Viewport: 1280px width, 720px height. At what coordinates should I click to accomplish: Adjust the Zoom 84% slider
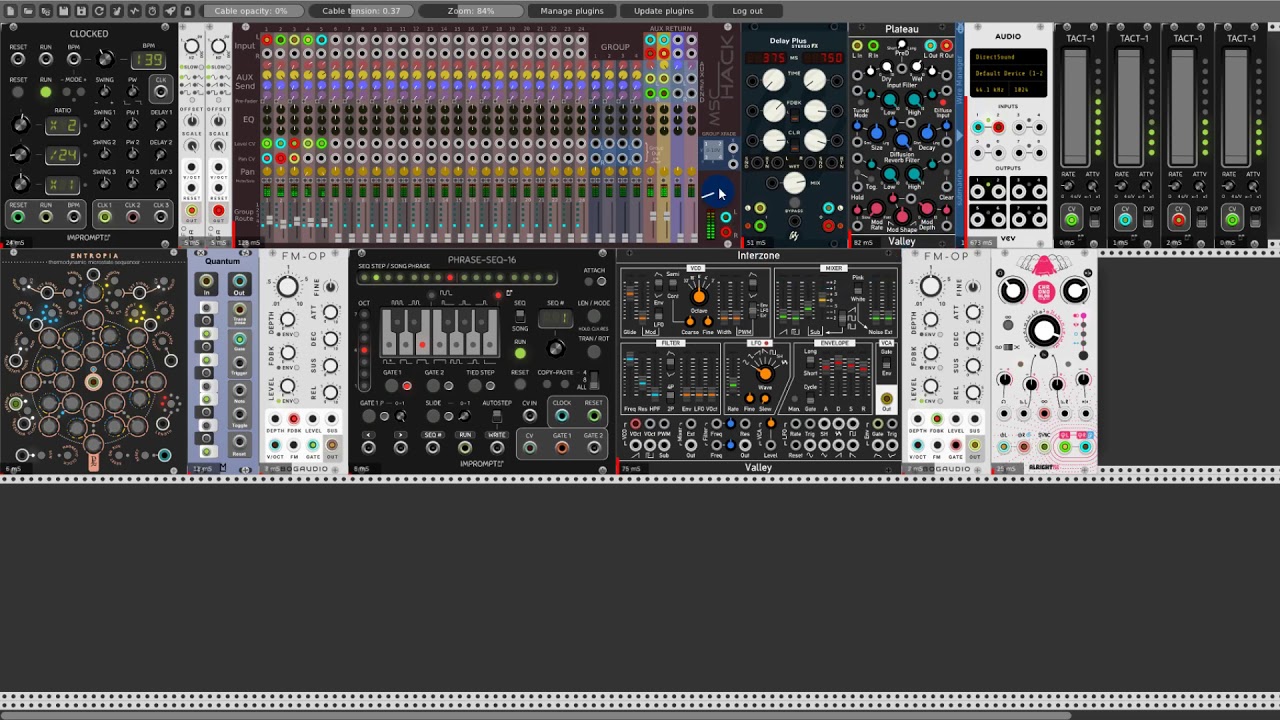click(x=471, y=11)
